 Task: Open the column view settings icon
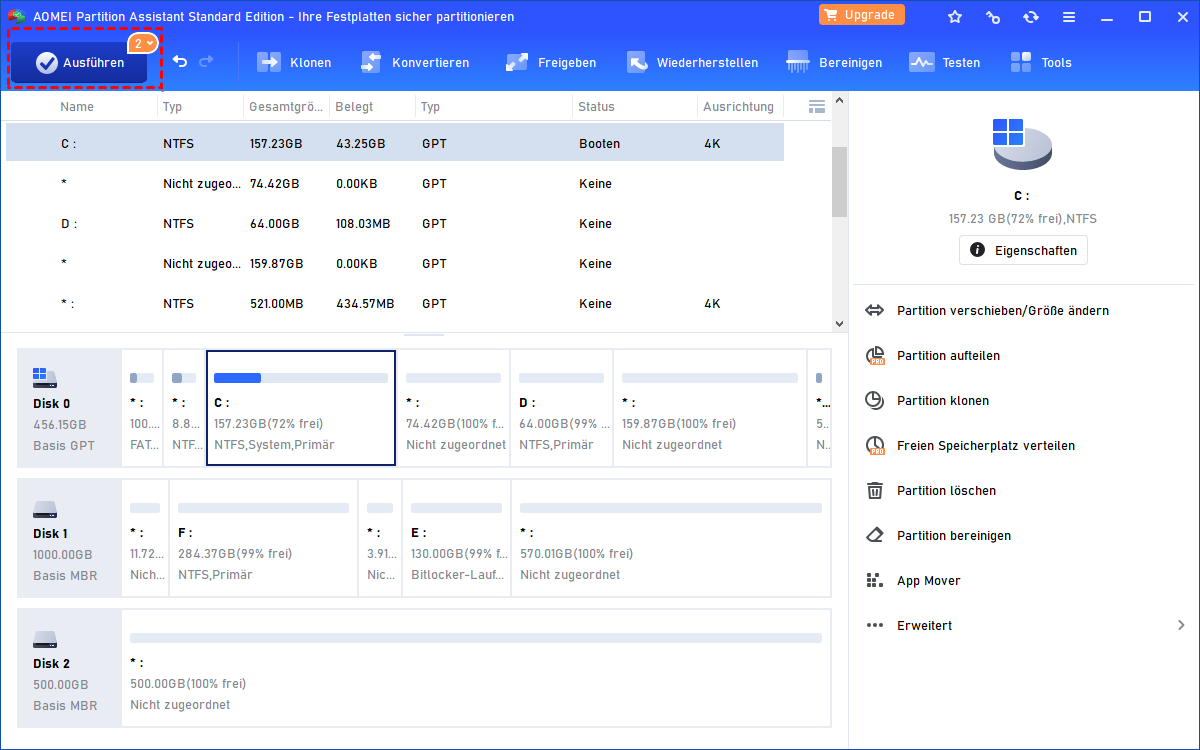[816, 106]
